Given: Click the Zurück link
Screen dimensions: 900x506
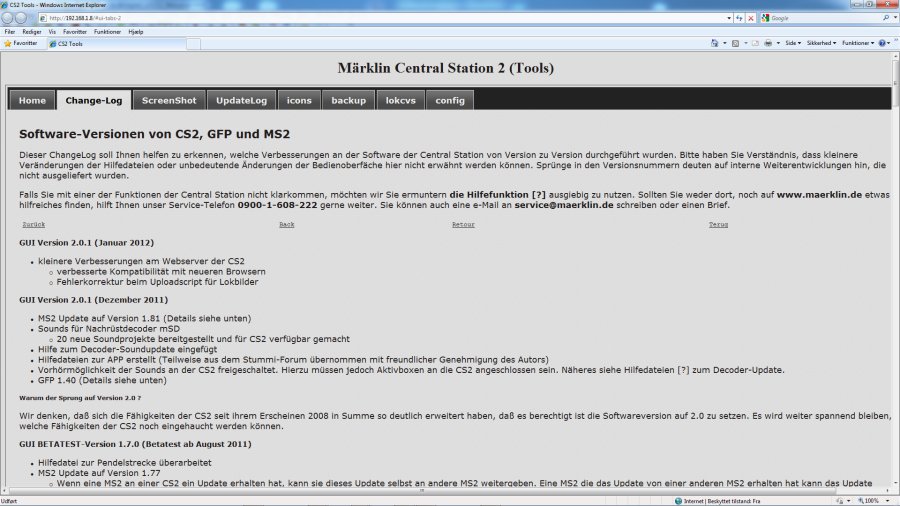Looking at the screenshot, I should [x=33, y=224].
